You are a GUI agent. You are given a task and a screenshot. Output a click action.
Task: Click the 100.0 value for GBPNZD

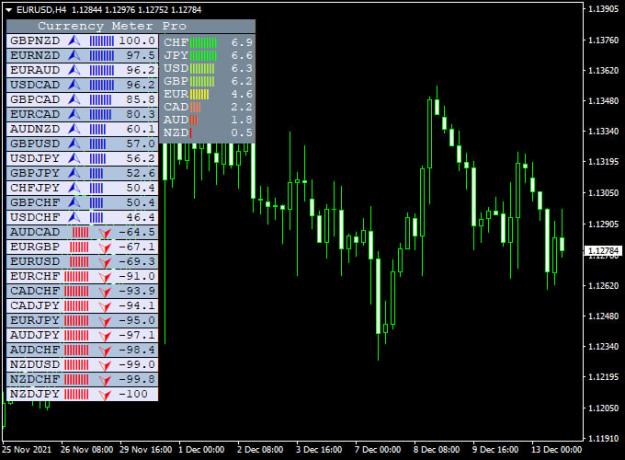click(x=137, y=41)
